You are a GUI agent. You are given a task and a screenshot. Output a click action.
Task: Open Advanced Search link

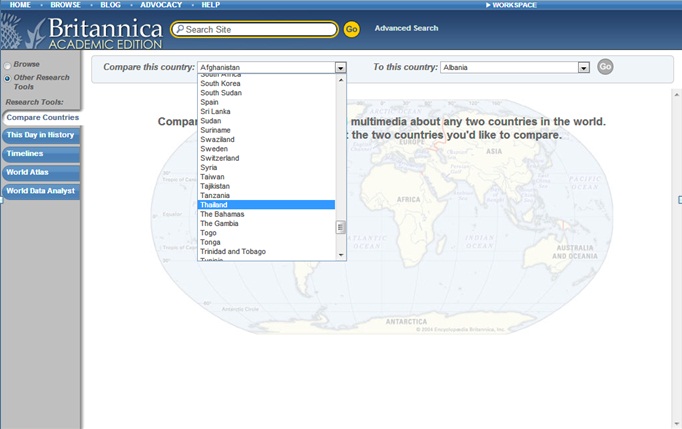click(406, 28)
